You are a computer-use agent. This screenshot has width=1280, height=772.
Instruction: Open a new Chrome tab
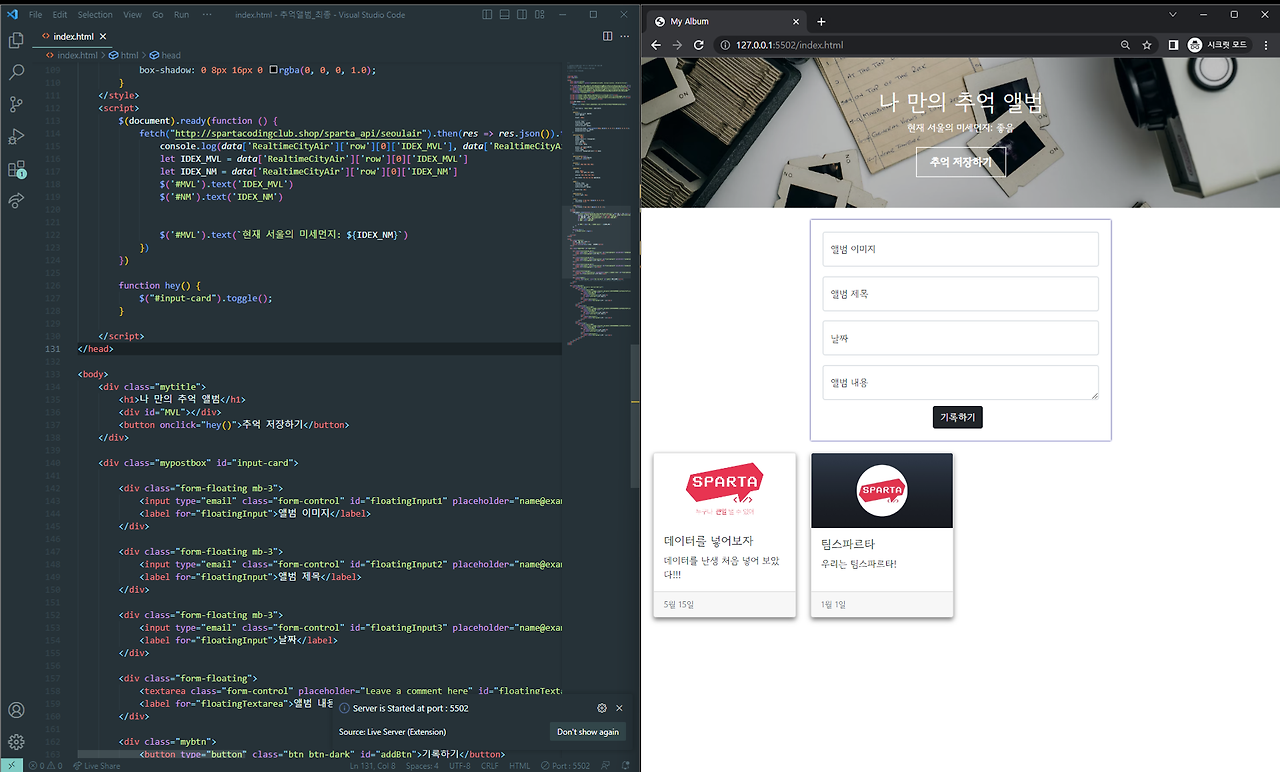[821, 21]
